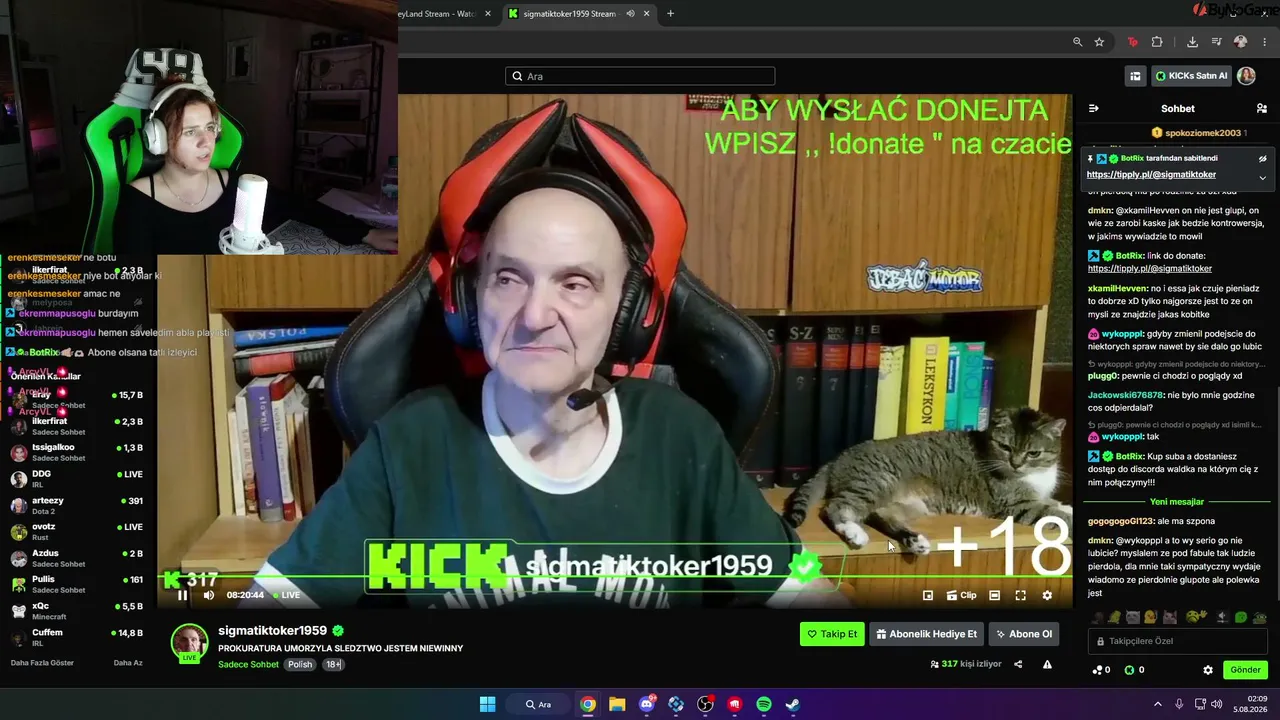Mute the sigmatiktoker1959 tab audio icon

tap(630, 14)
